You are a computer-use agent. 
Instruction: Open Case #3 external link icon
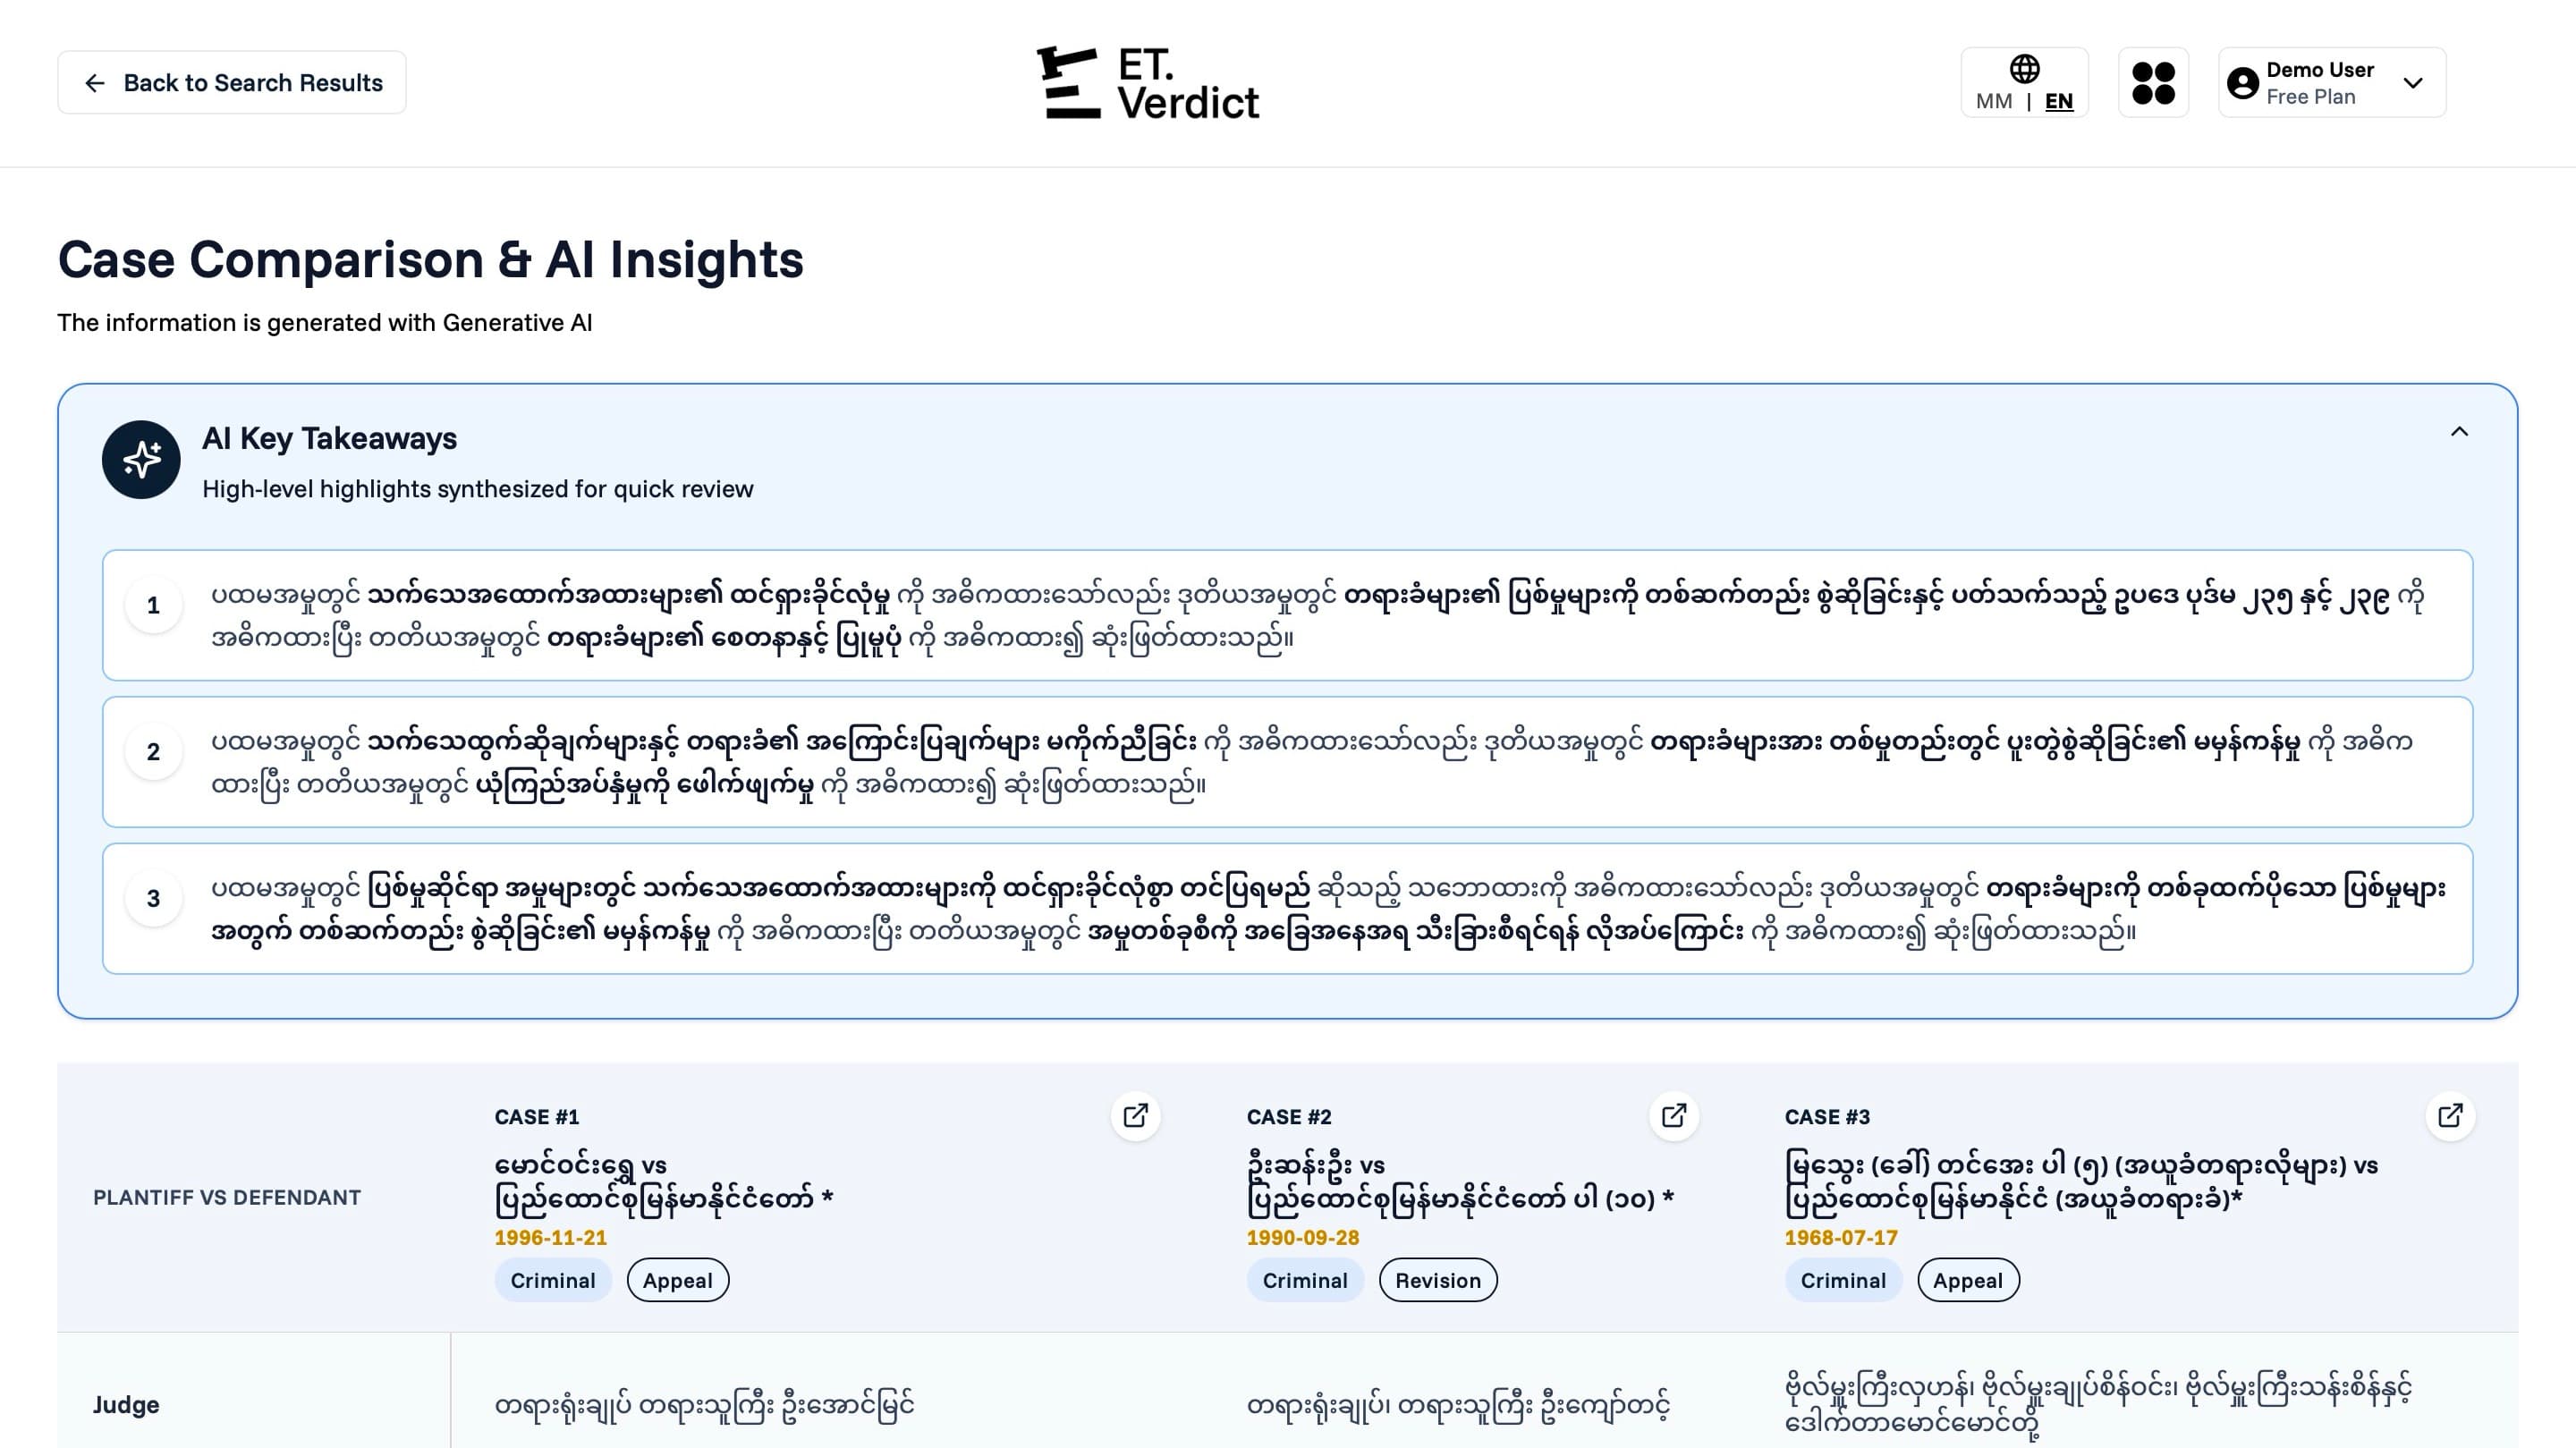(2449, 1115)
